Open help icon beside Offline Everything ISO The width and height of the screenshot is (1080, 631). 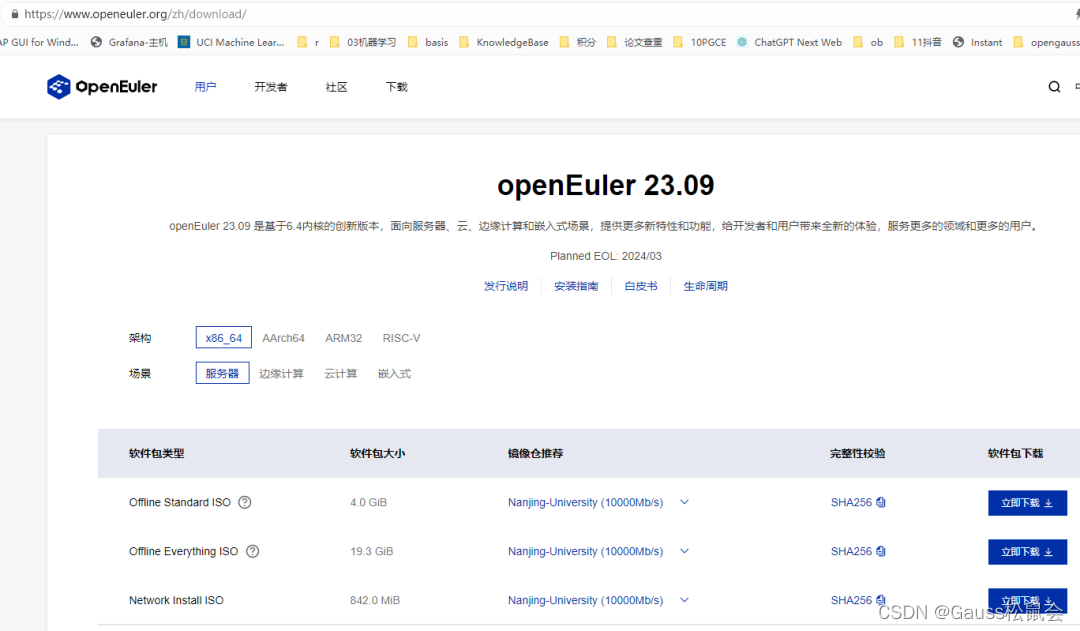[253, 551]
